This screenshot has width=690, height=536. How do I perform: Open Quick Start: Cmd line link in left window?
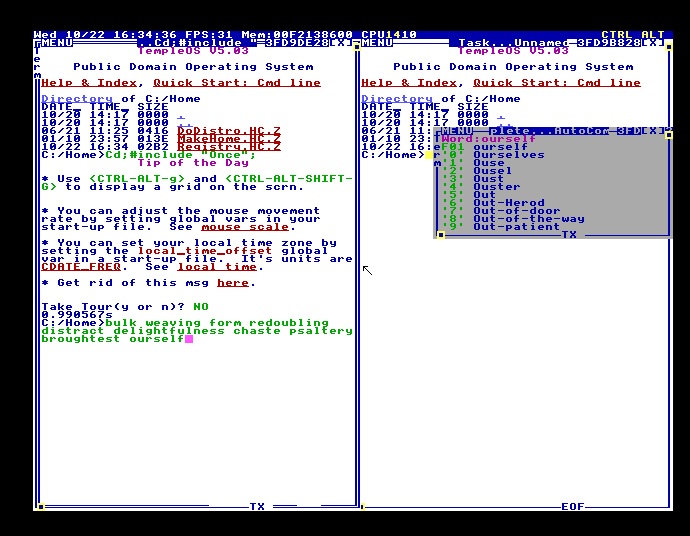click(237, 83)
